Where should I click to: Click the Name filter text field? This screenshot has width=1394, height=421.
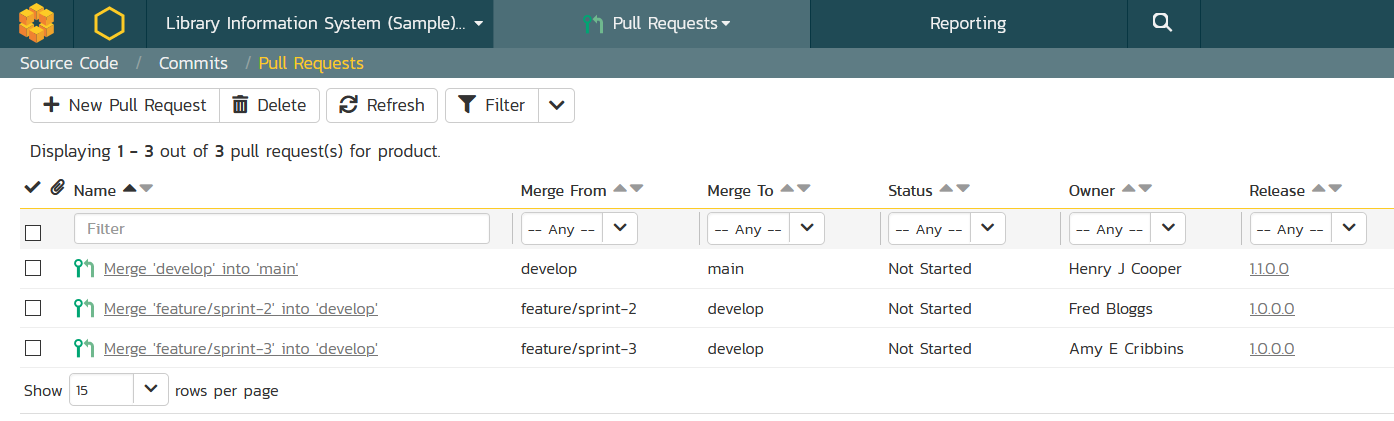coord(281,229)
